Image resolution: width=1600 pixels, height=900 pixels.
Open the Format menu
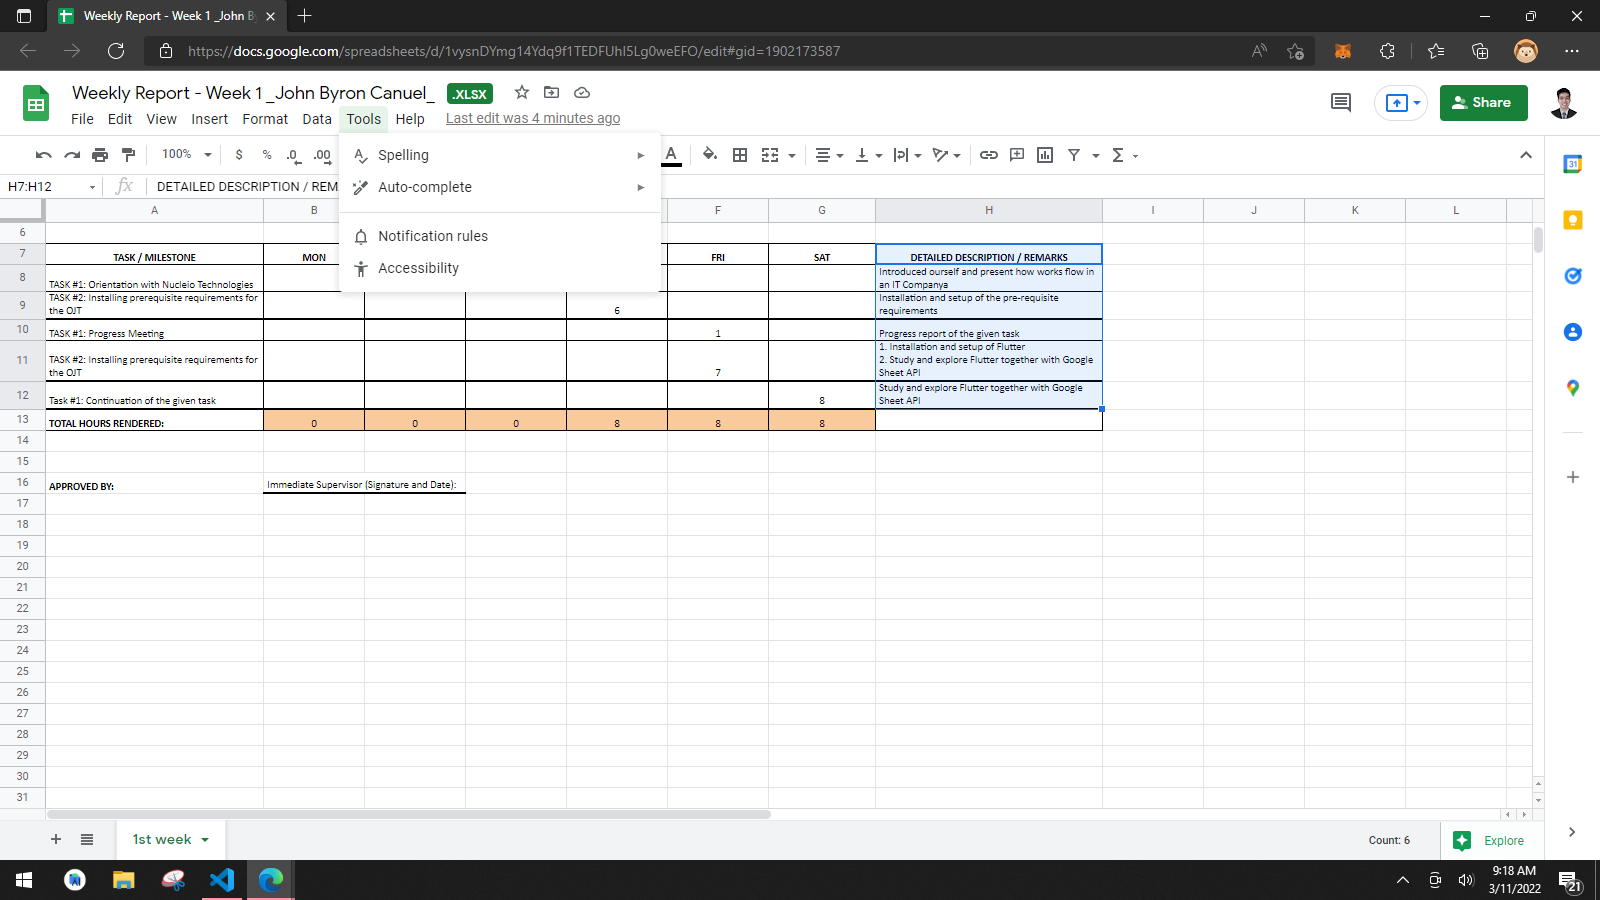tap(265, 119)
